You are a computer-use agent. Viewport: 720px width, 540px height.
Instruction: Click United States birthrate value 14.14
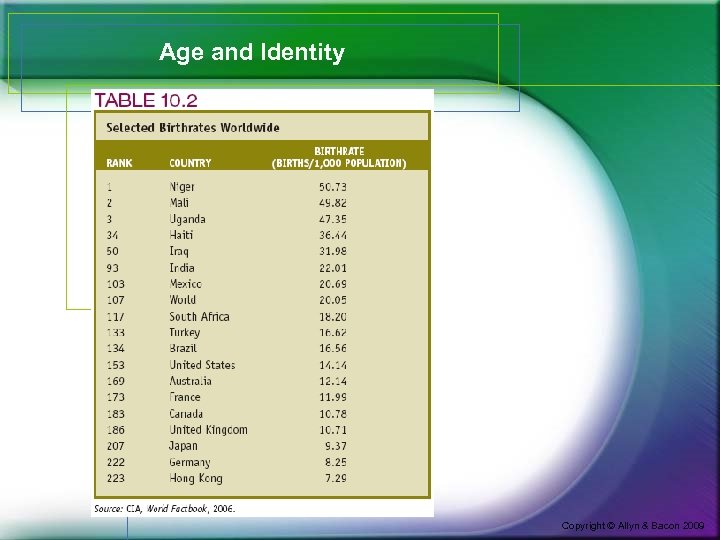pyautogui.click(x=333, y=365)
